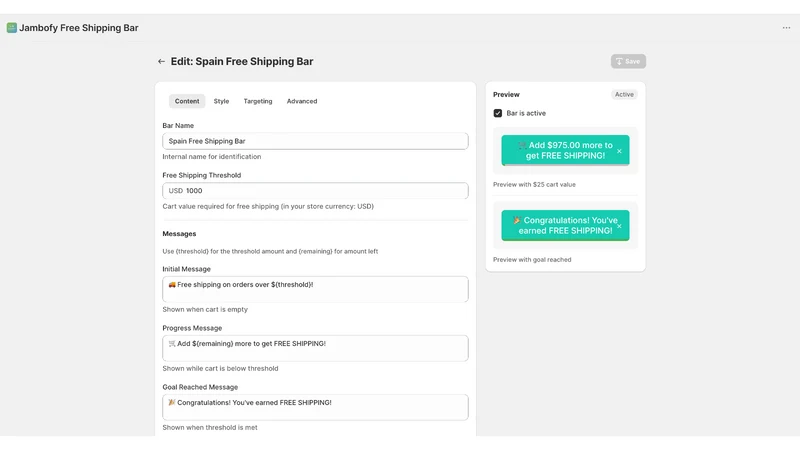
Task: Click 'Shown when threshold is met' hint
Action: tap(210, 428)
